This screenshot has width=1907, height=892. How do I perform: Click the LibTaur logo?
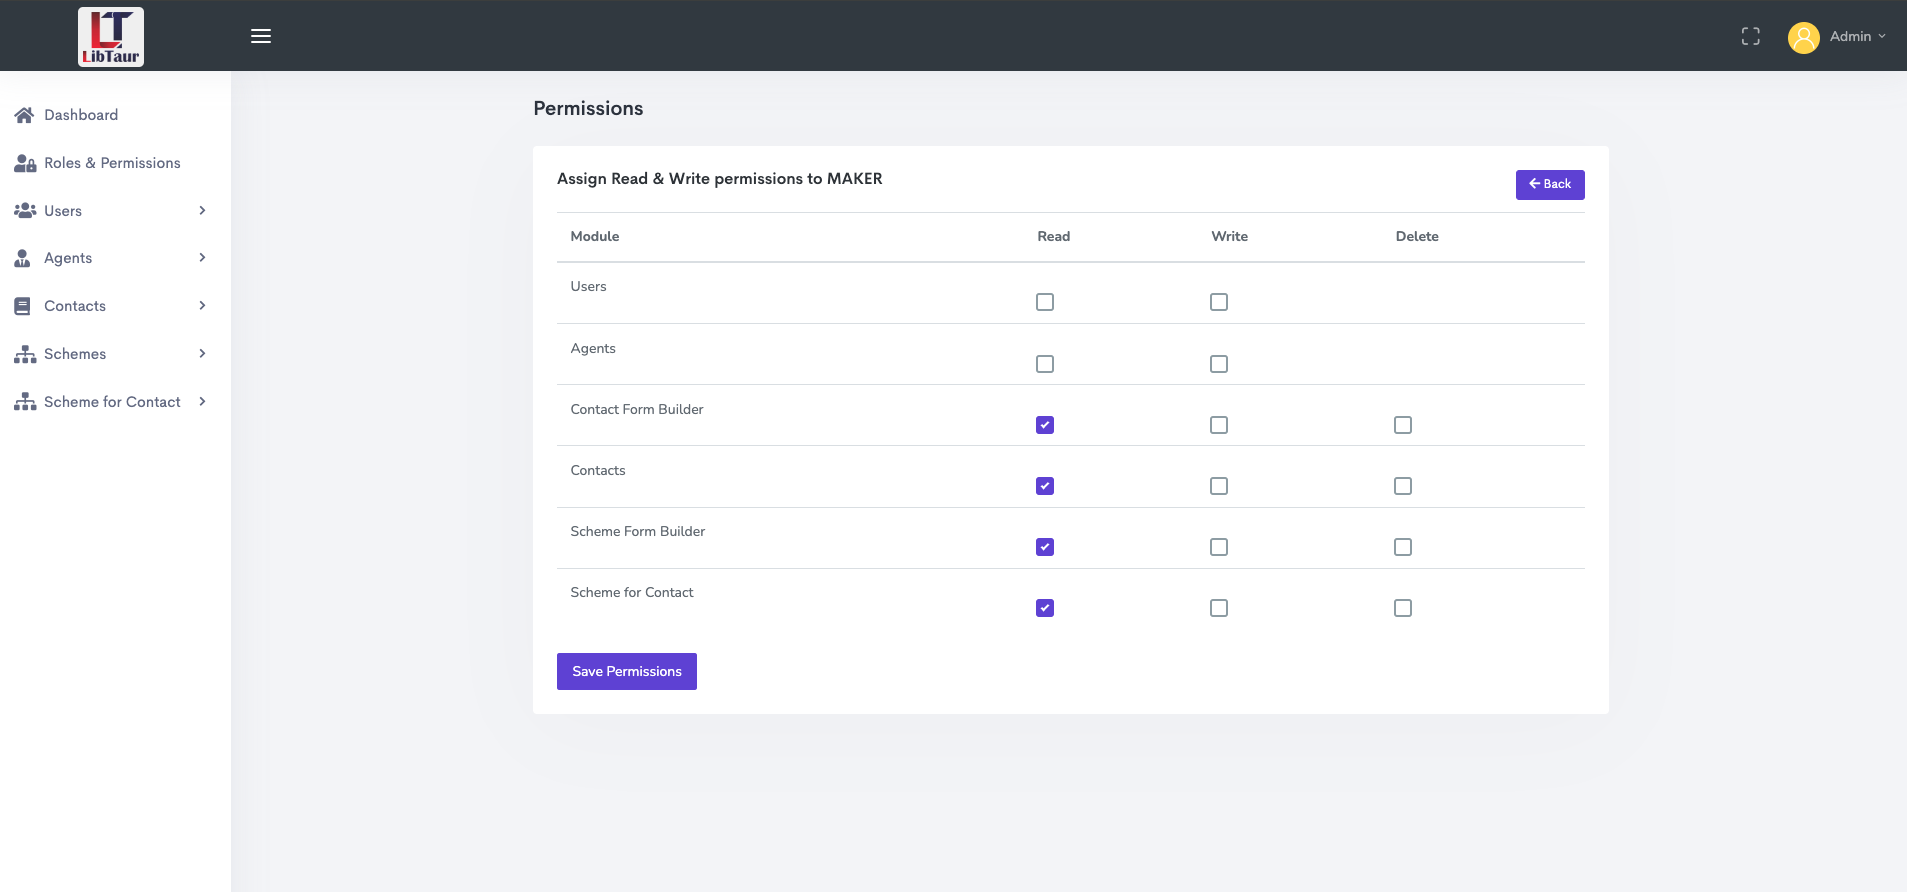click(111, 37)
